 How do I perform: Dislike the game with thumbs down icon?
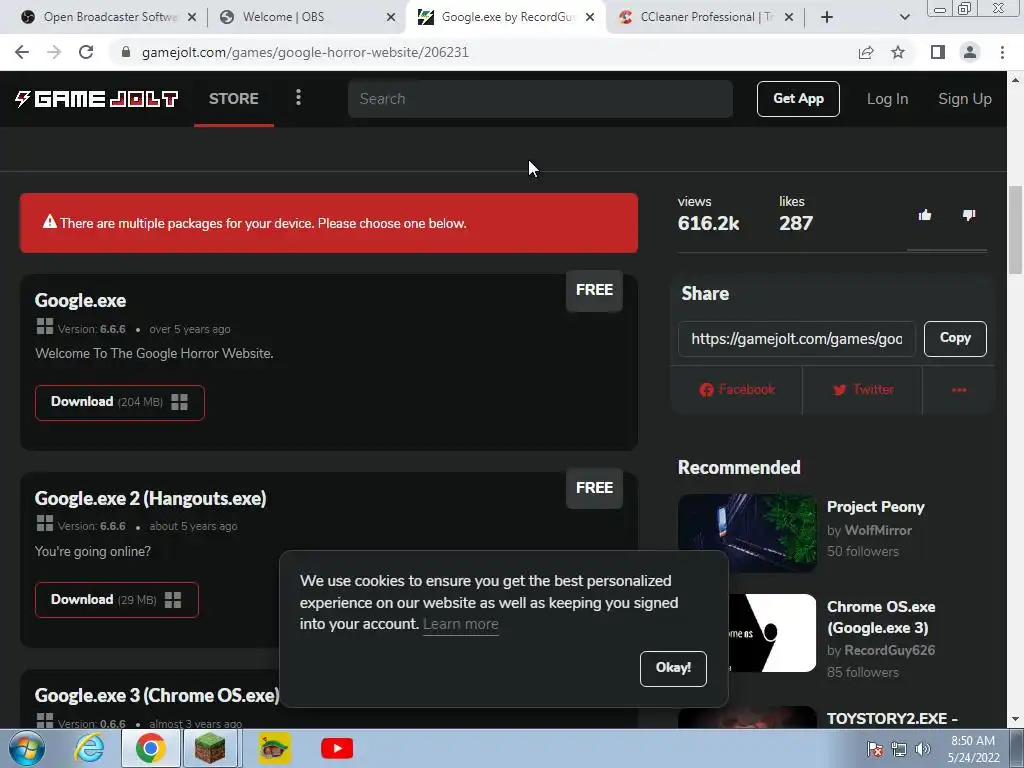pos(969,215)
